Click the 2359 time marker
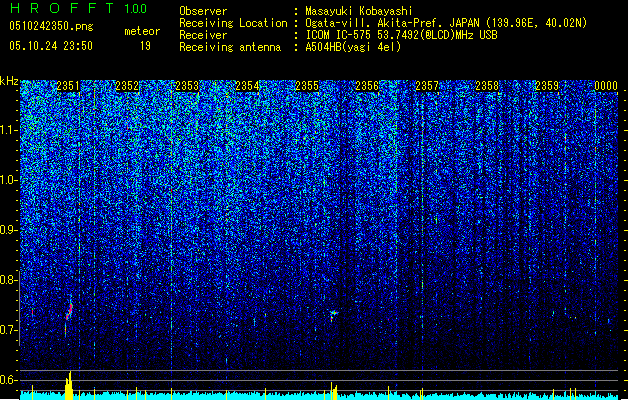 point(547,86)
